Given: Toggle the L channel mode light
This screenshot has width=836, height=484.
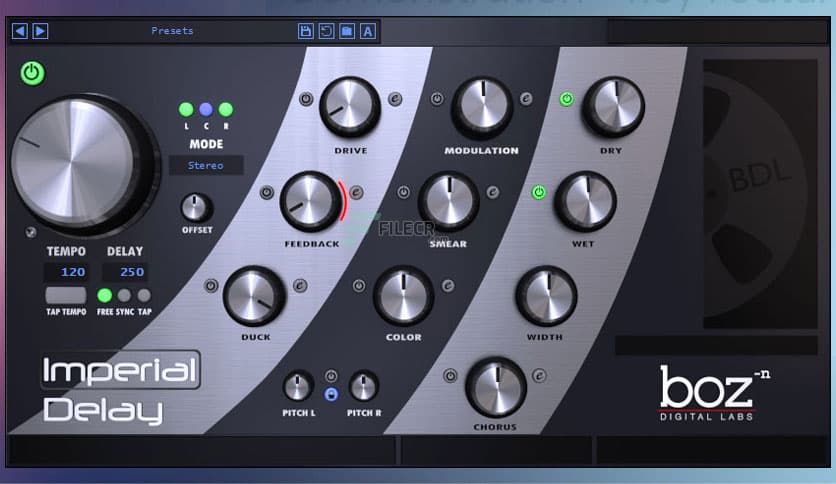Looking at the screenshot, I should coord(186,110).
